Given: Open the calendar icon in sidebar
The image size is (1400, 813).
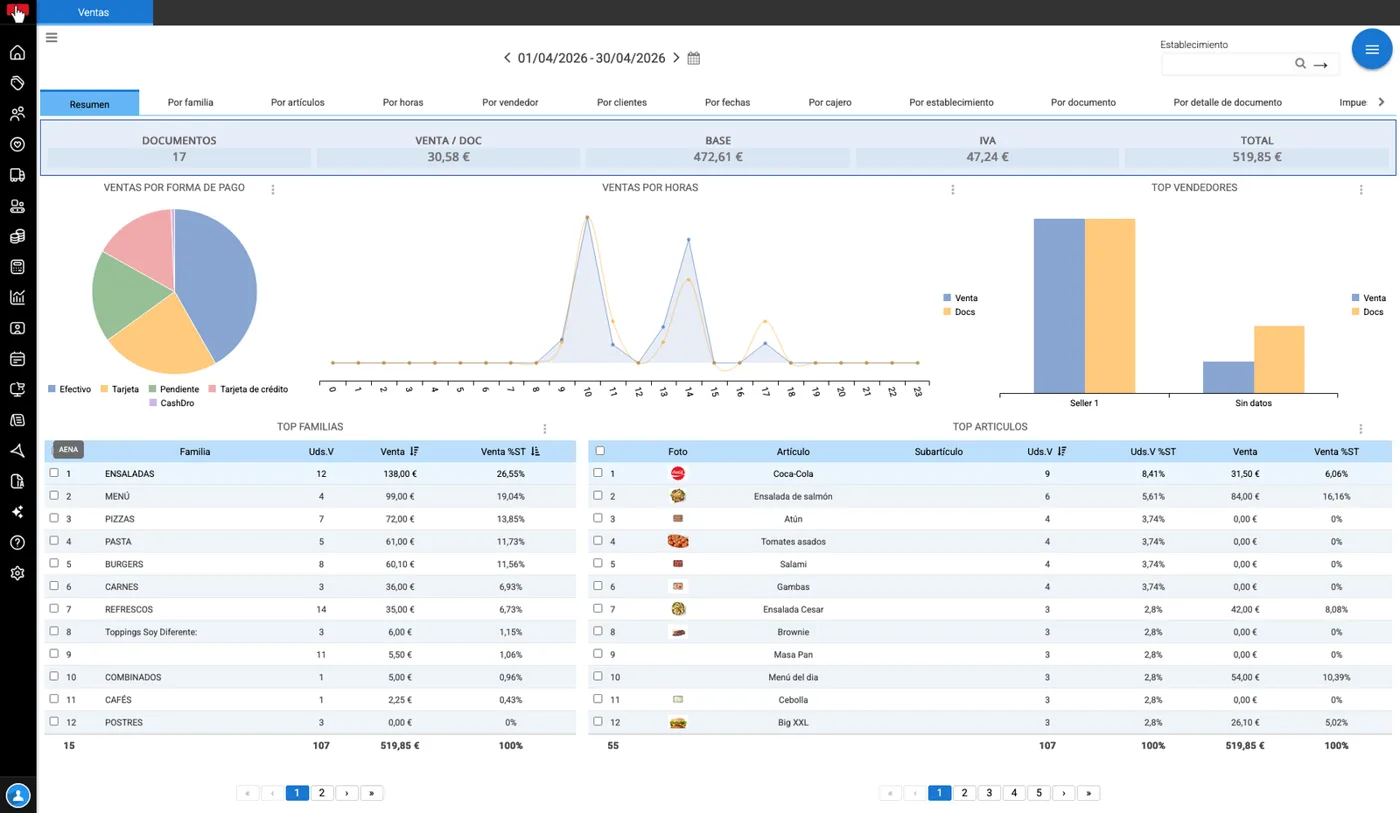Looking at the screenshot, I should tap(17, 358).
